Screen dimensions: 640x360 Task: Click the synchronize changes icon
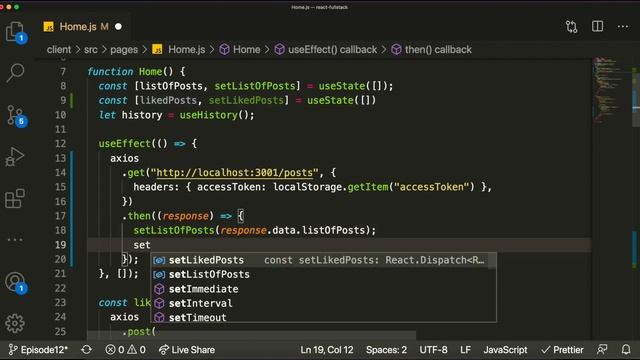point(87,350)
